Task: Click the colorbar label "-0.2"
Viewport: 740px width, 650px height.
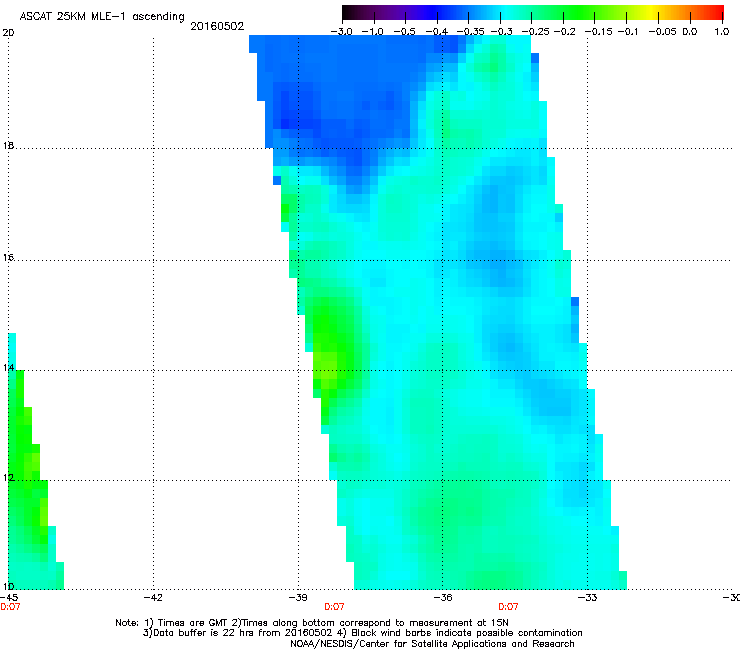Action: [x=565, y=32]
